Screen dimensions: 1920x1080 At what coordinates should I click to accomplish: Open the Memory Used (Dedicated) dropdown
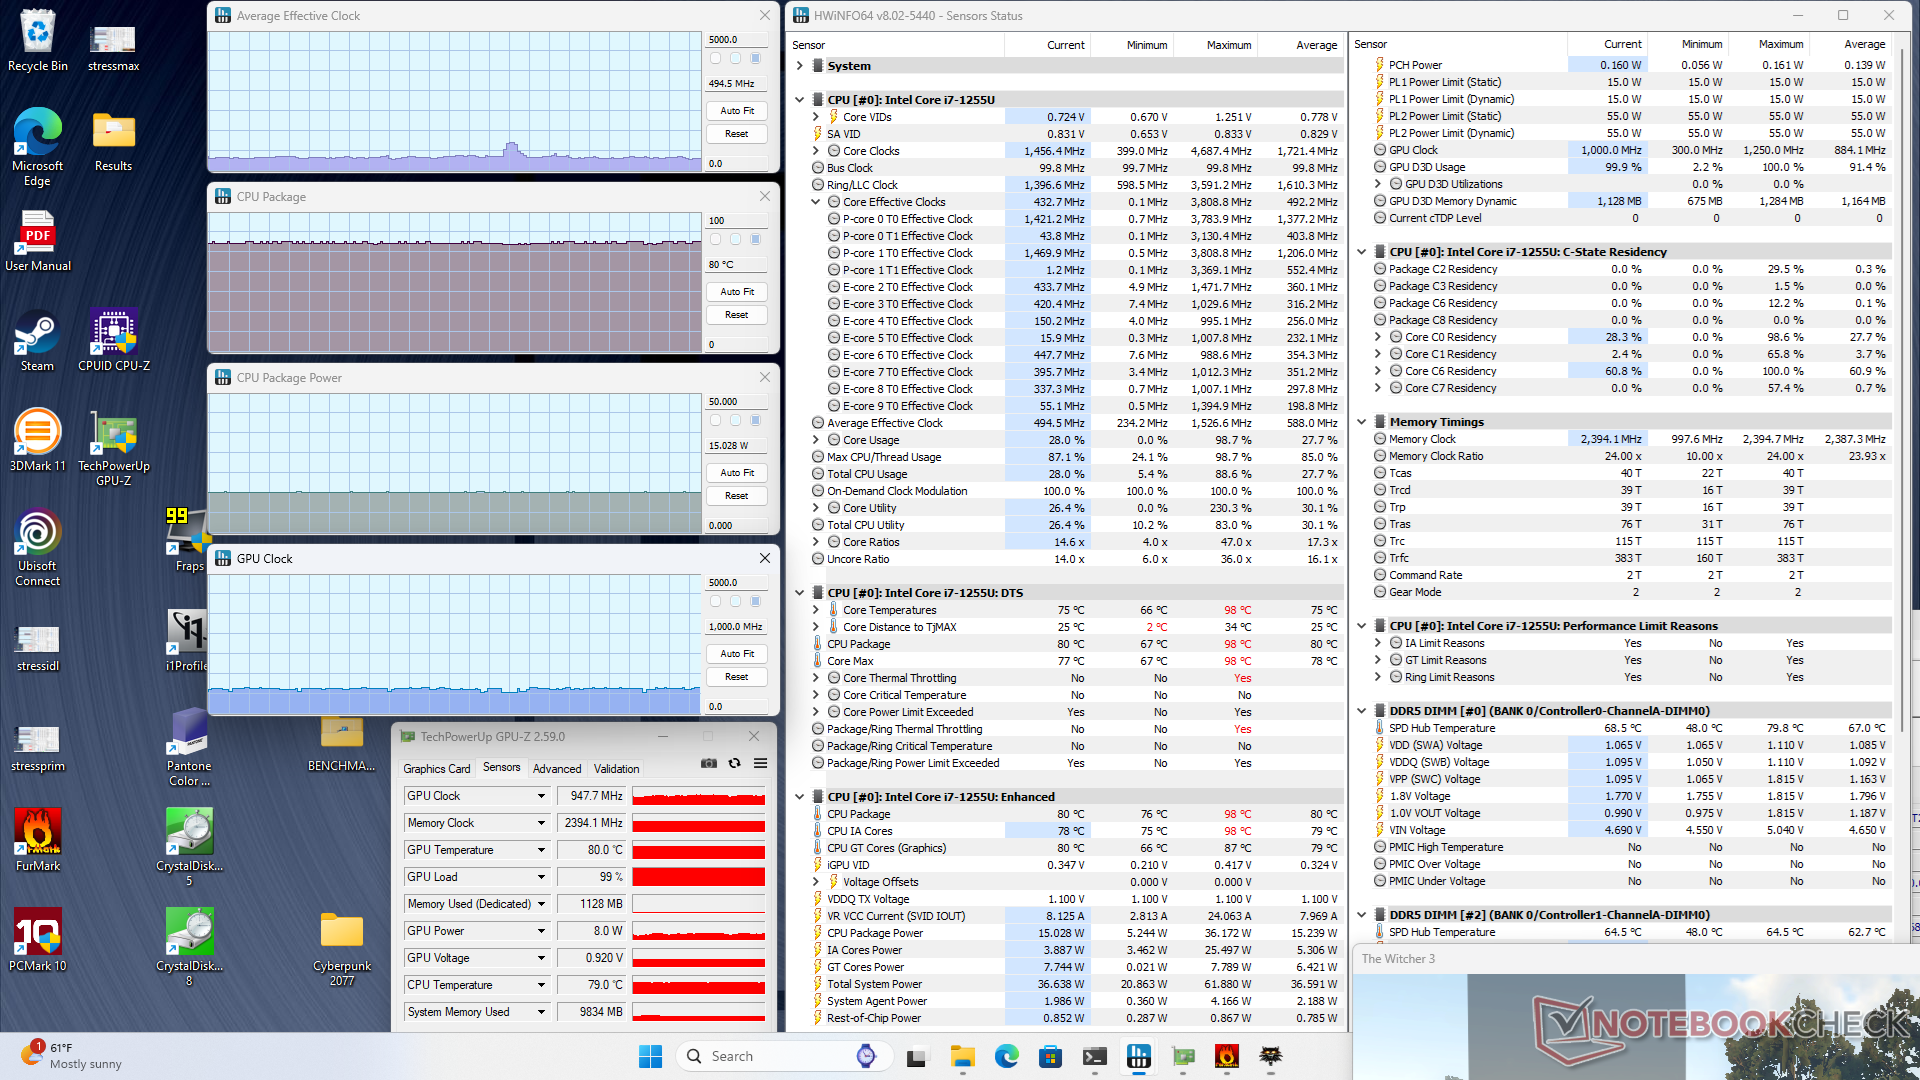[x=541, y=904]
